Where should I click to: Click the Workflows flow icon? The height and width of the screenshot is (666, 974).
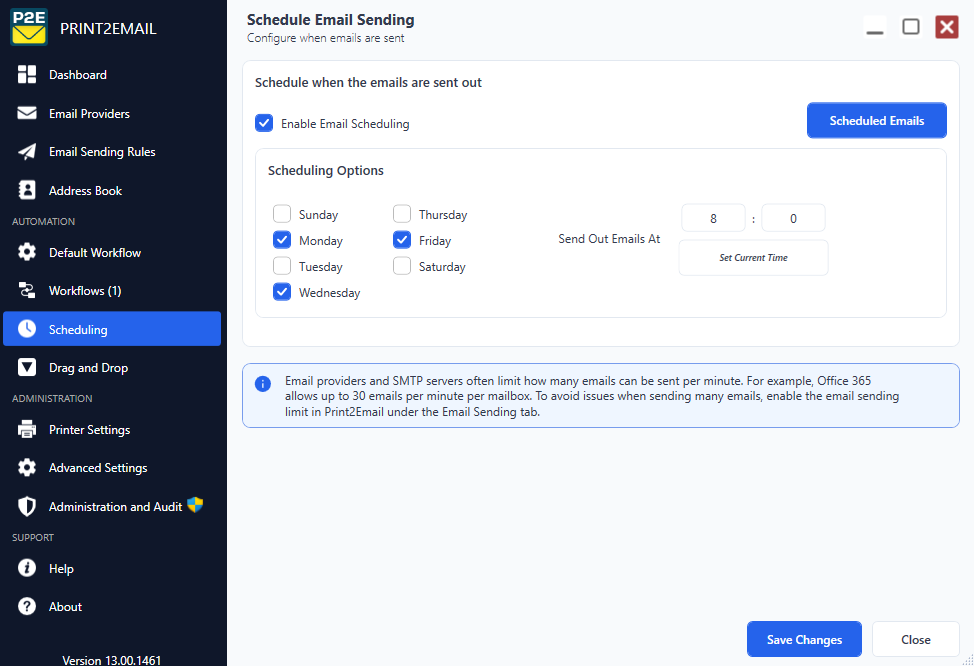pos(27,290)
